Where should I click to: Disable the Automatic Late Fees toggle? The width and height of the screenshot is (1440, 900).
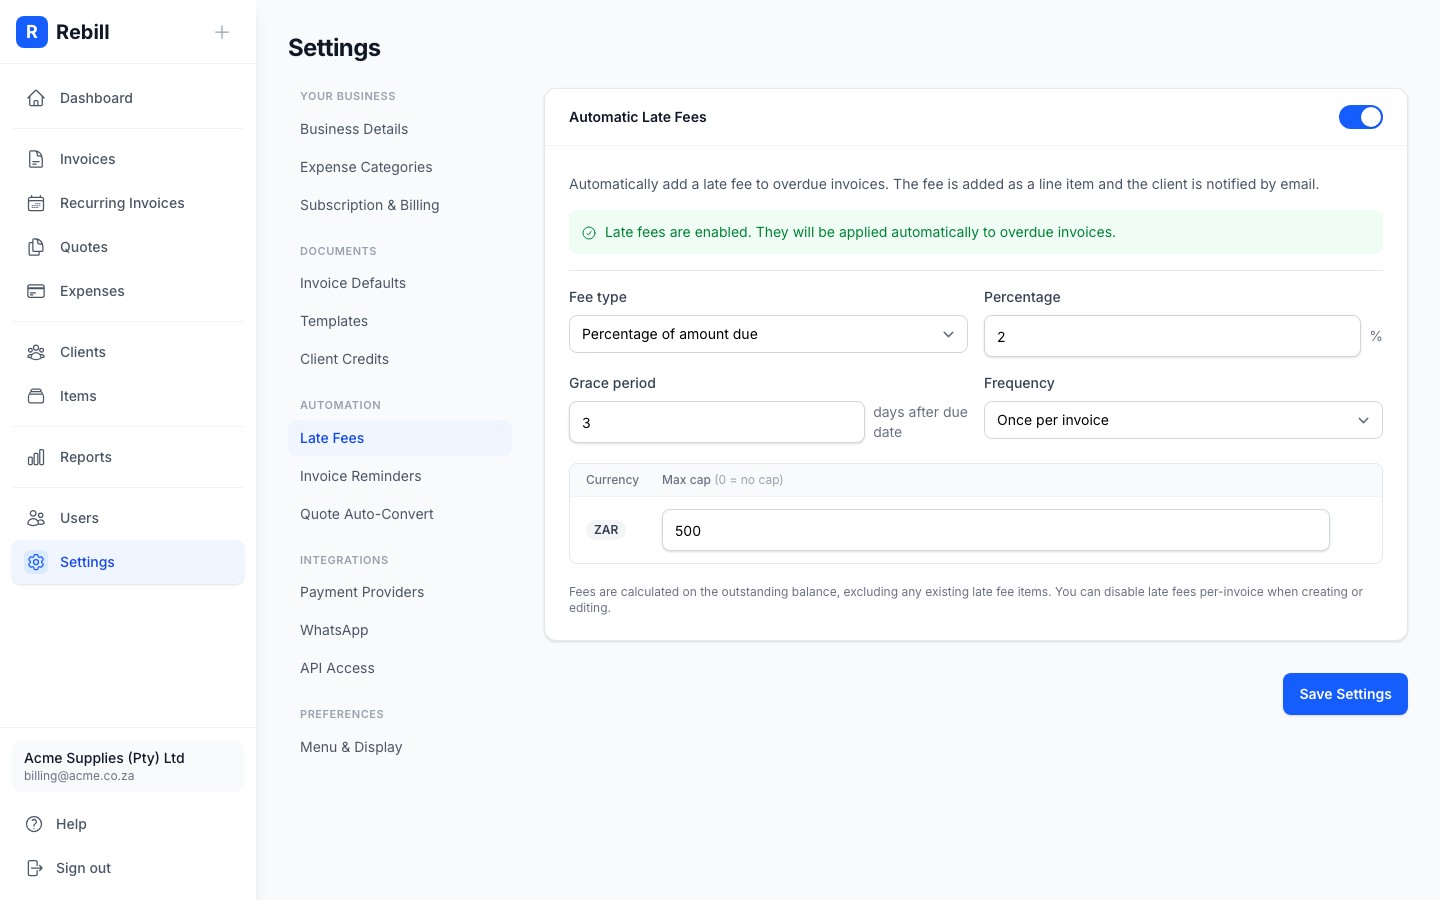[x=1361, y=117]
